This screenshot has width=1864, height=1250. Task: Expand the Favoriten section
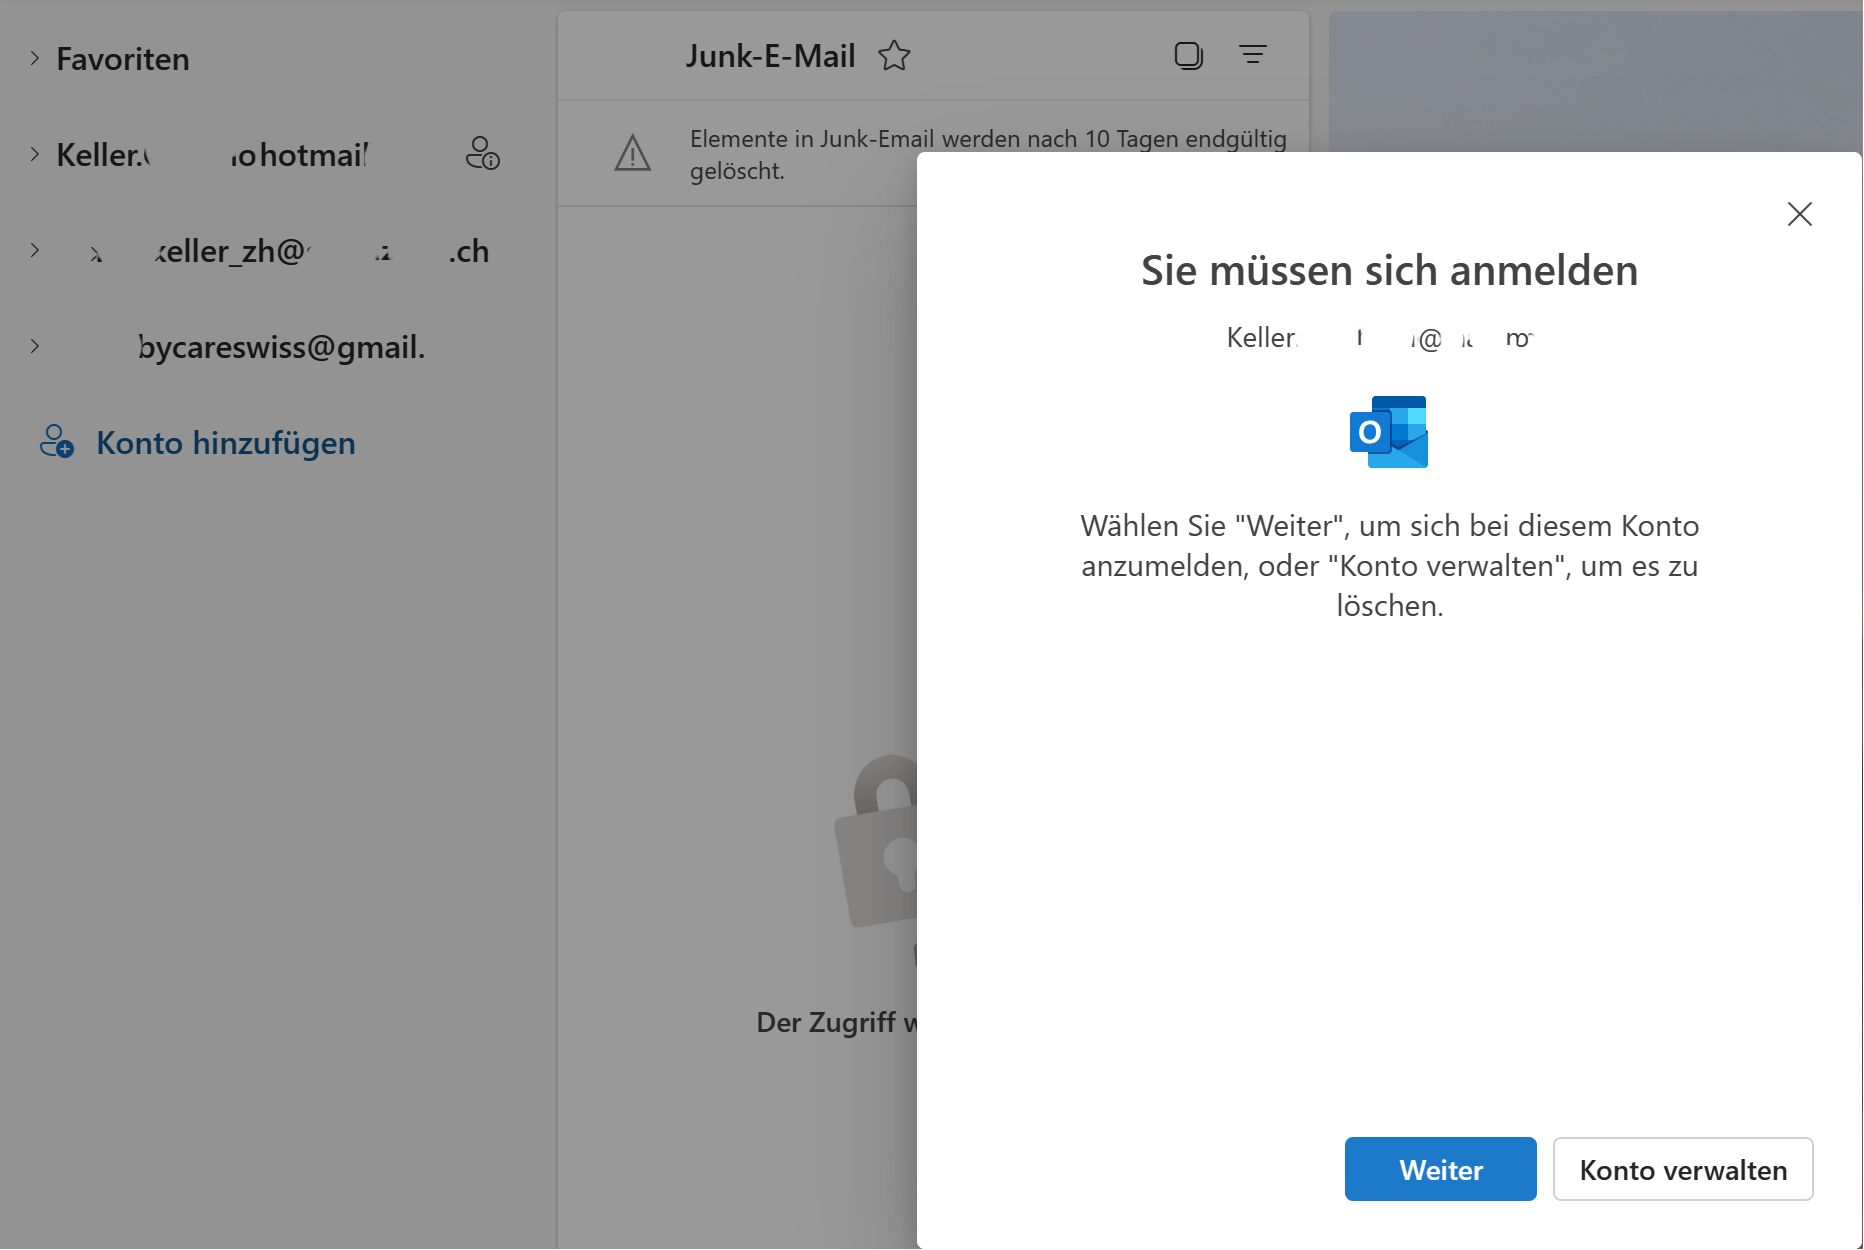point(35,58)
